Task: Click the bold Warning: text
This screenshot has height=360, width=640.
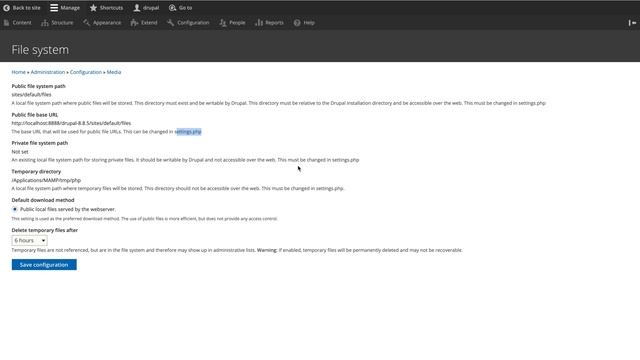Action: pos(267,250)
